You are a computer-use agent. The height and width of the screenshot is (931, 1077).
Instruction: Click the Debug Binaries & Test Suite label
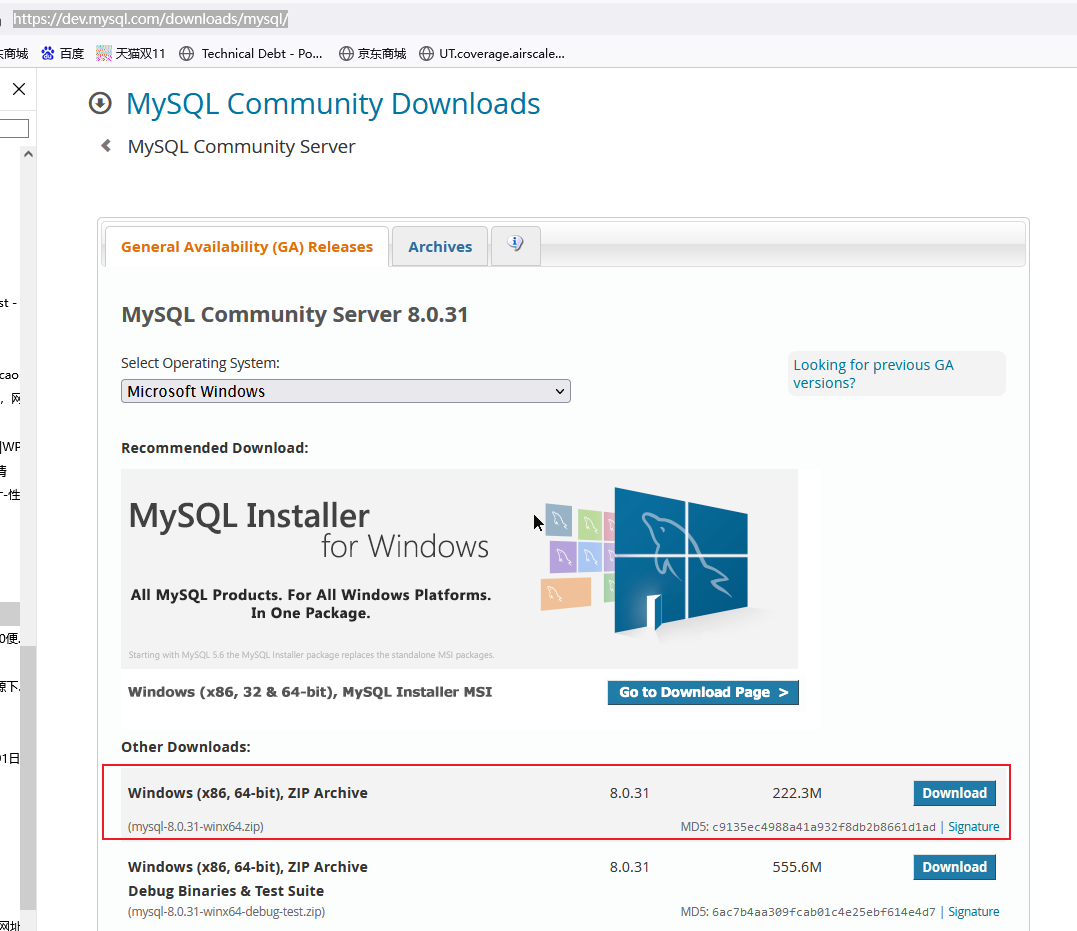(226, 890)
